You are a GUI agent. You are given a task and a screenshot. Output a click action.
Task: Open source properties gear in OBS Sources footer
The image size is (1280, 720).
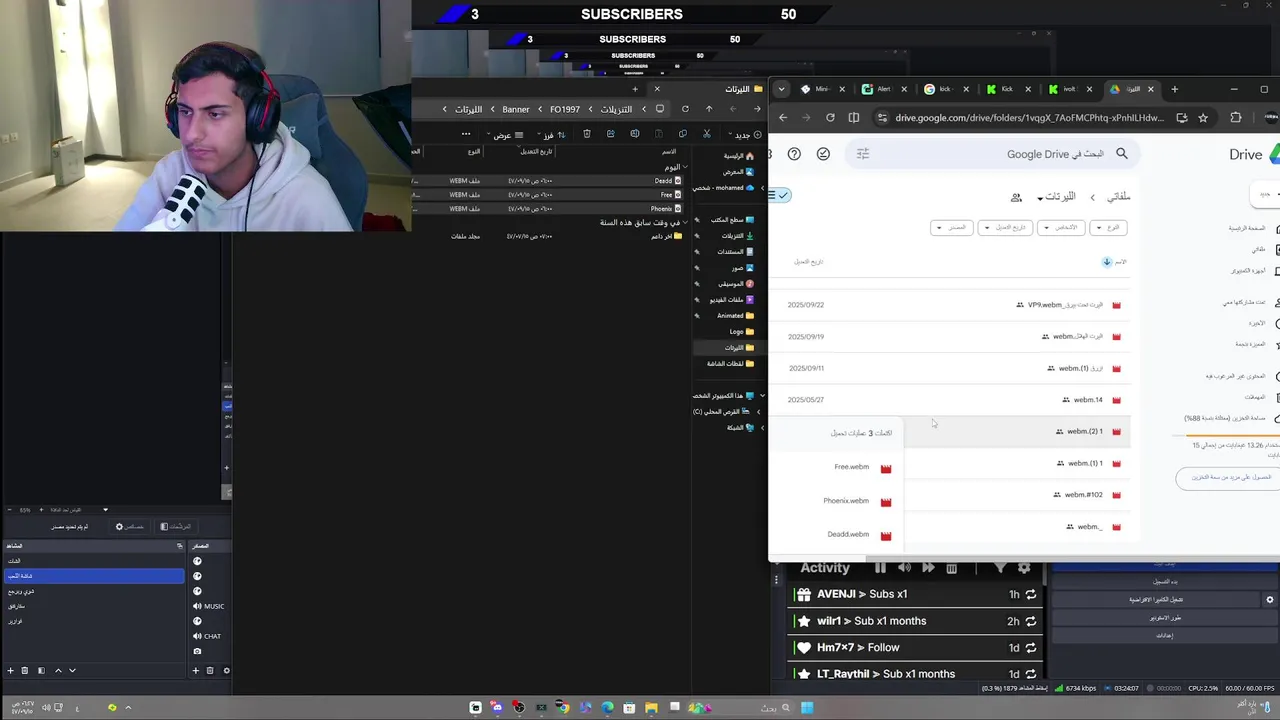(x=227, y=671)
